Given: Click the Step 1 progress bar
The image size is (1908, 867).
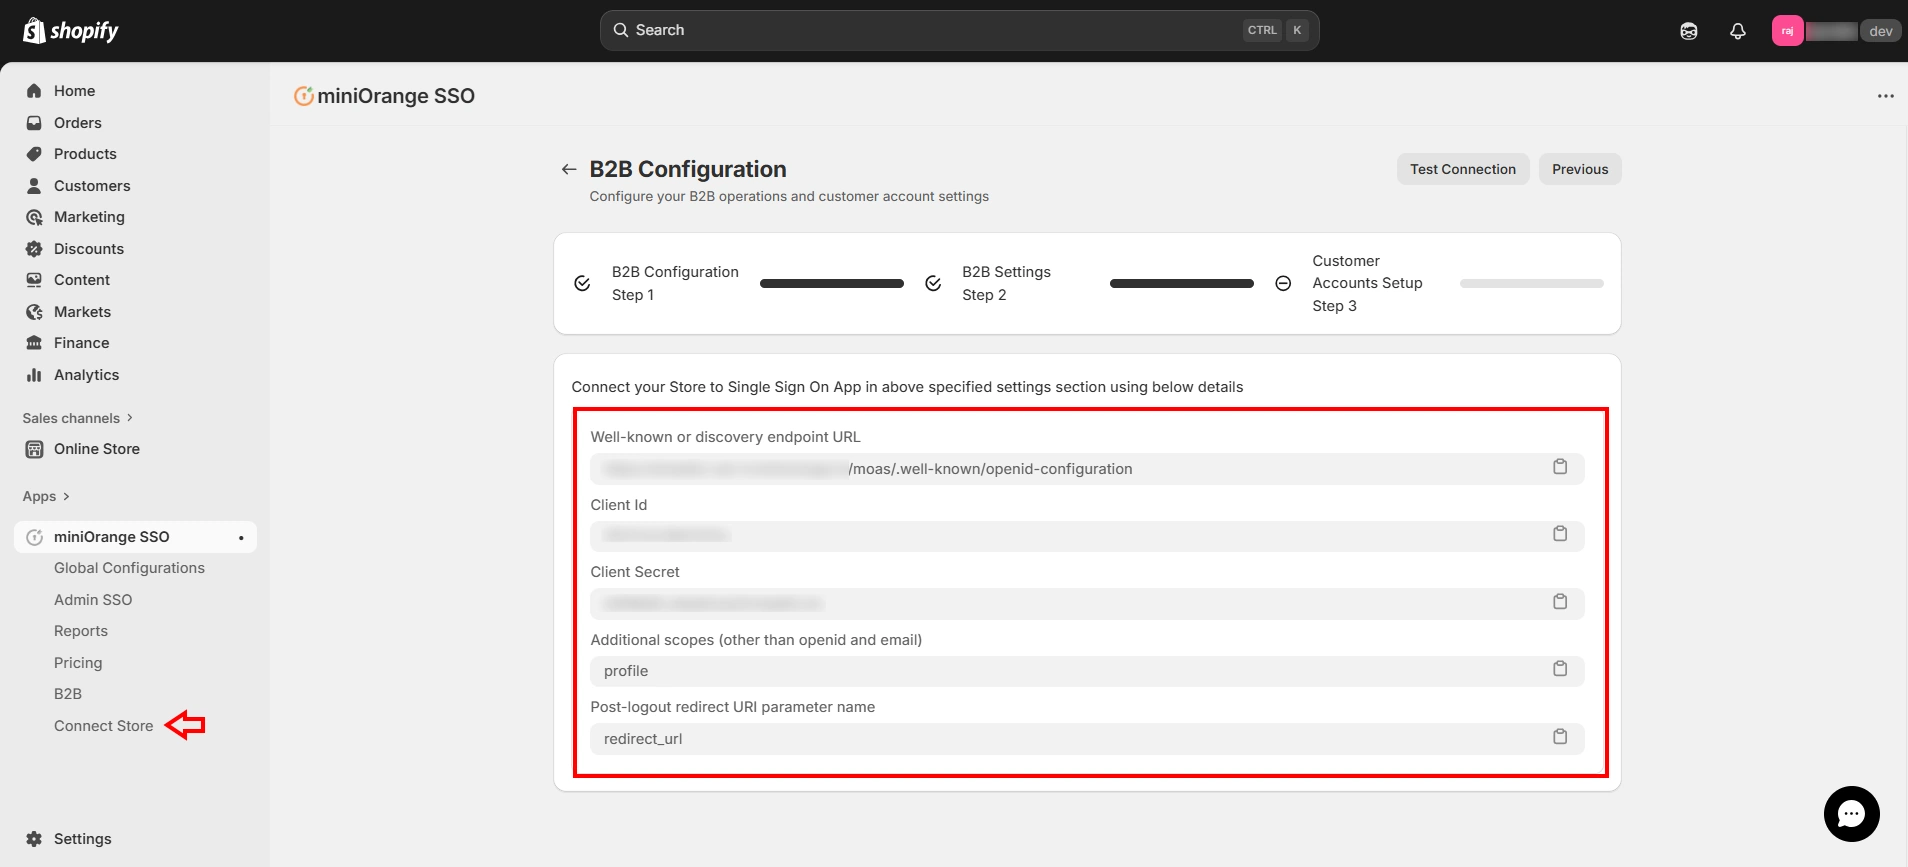Looking at the screenshot, I should pos(832,284).
